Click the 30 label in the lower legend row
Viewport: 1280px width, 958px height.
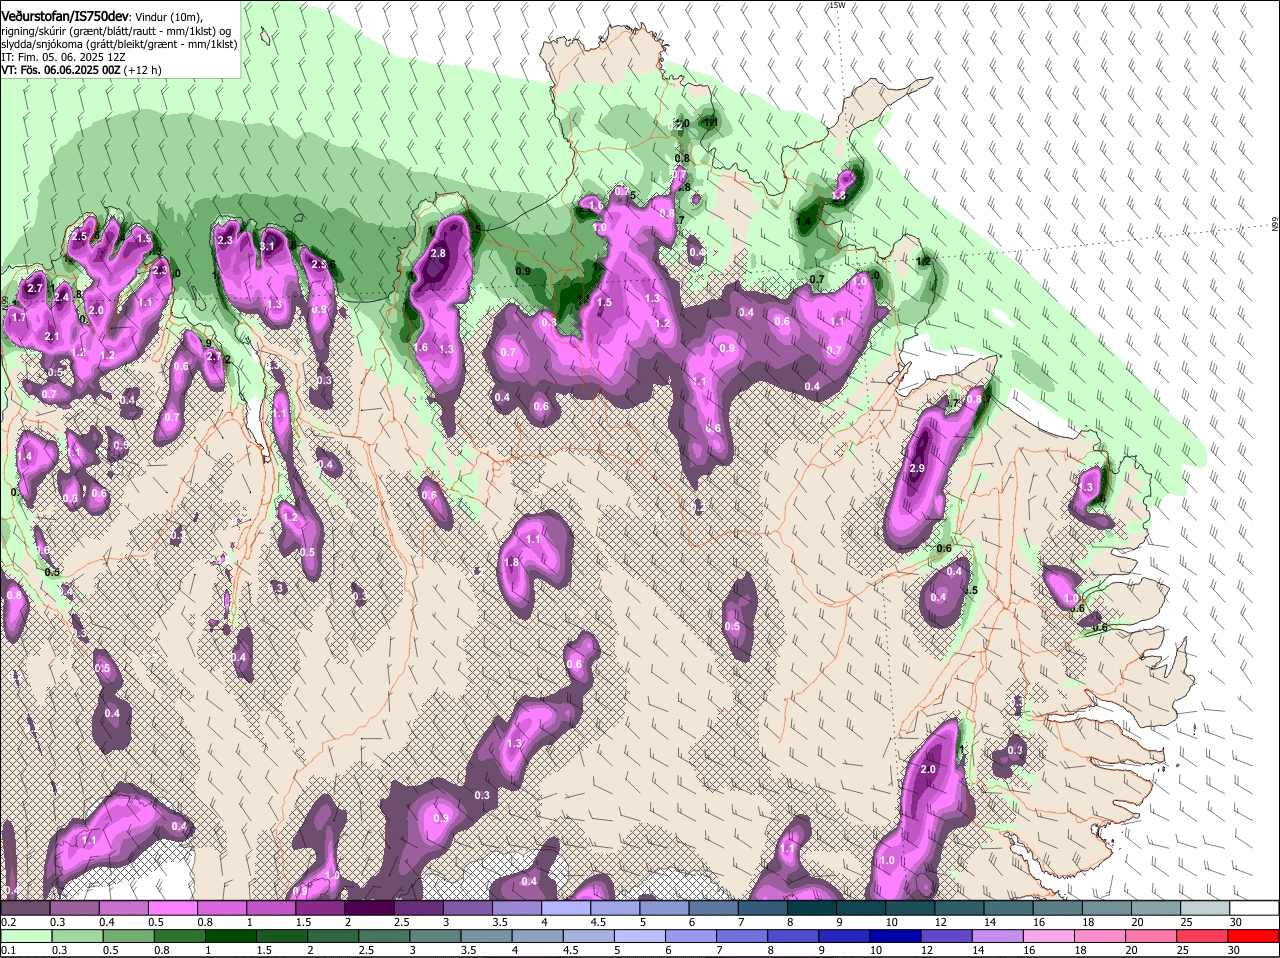[x=1235, y=949]
